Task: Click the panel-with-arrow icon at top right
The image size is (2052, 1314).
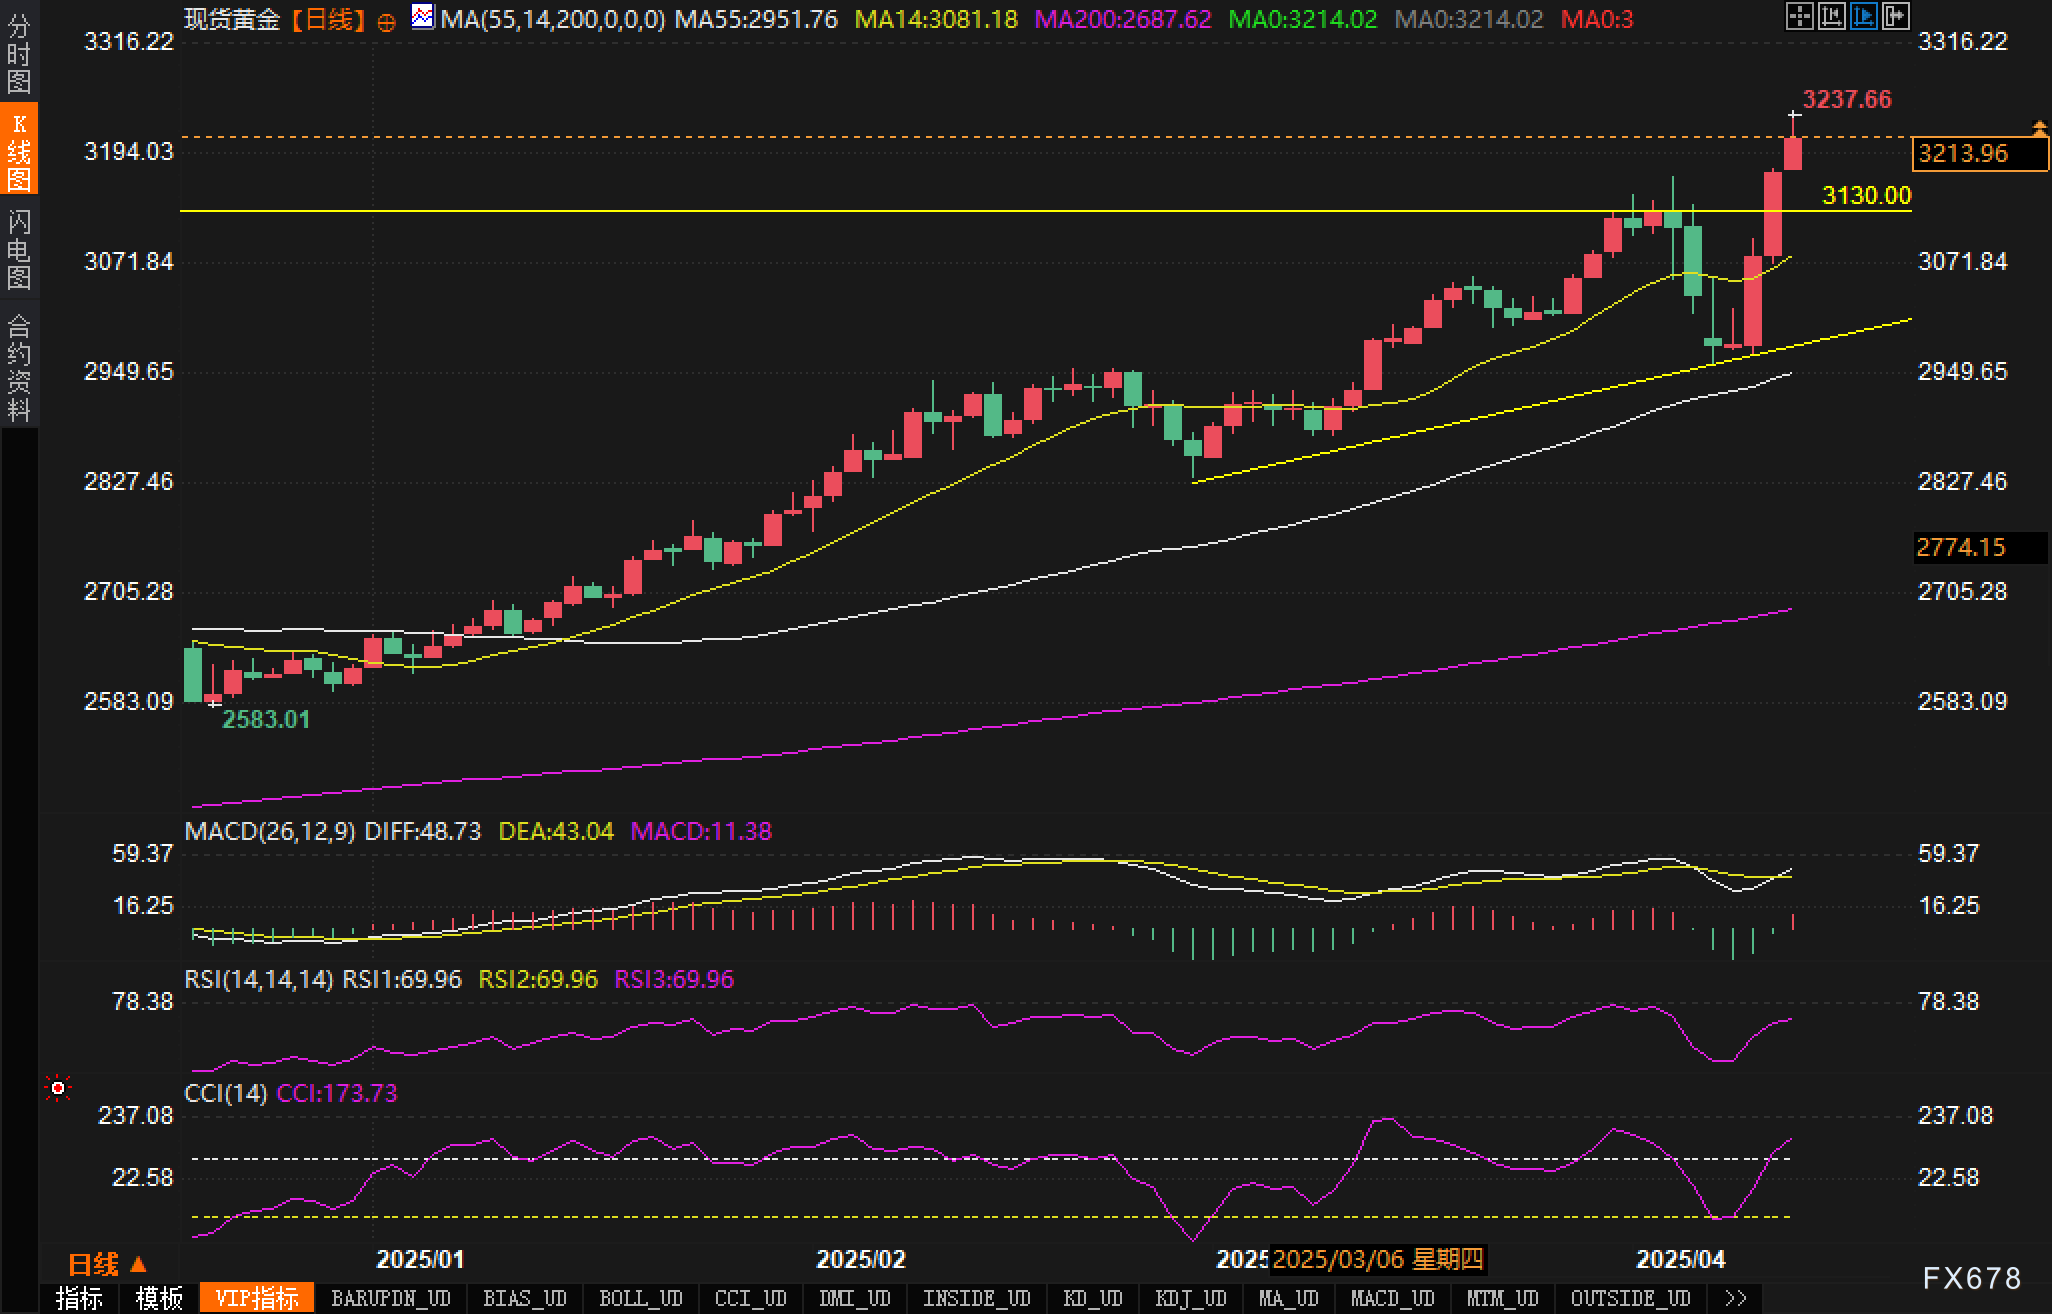Action: [1895, 16]
